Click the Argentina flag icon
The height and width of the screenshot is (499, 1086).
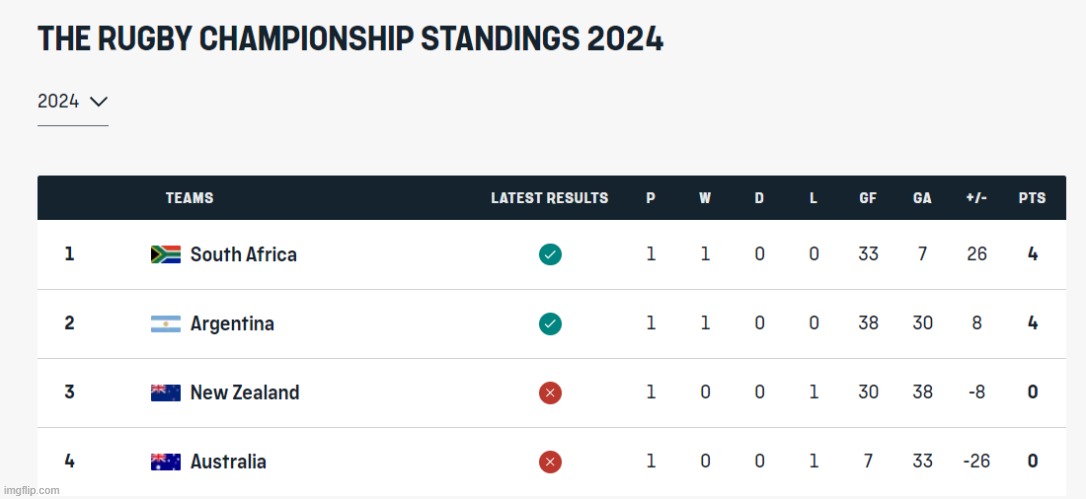(165, 324)
